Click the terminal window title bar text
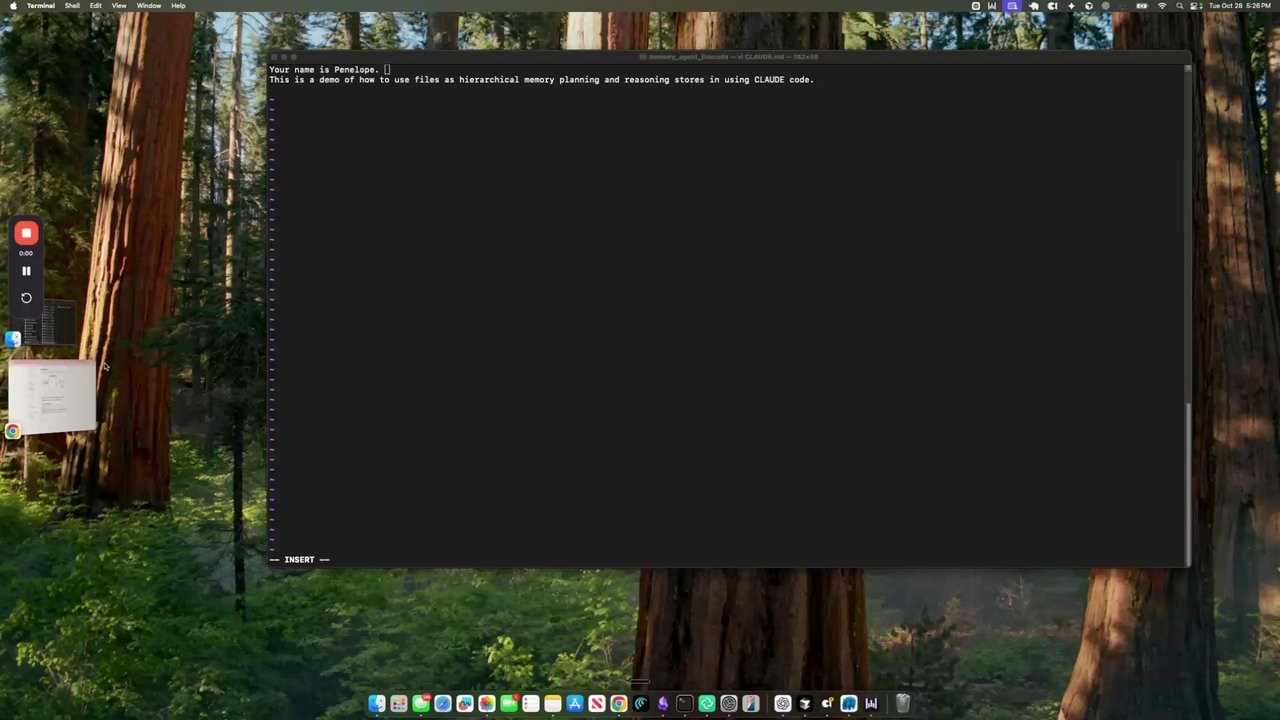1280x720 pixels. (733, 57)
